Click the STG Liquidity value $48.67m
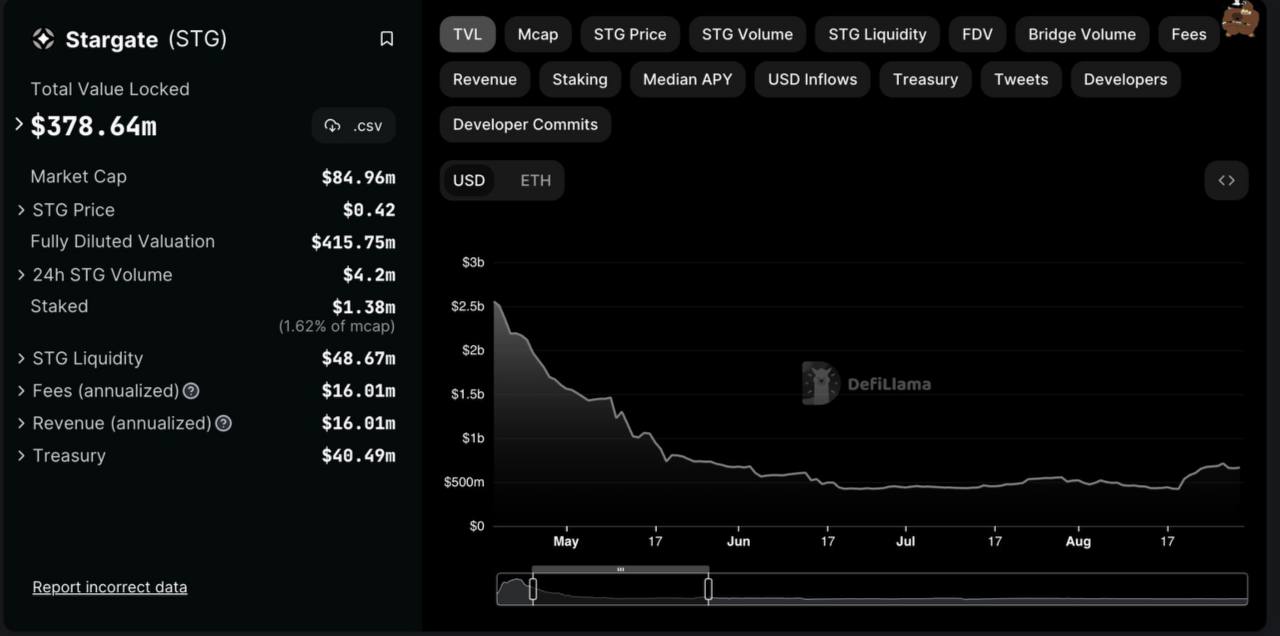The image size is (1280, 636). click(x=358, y=358)
